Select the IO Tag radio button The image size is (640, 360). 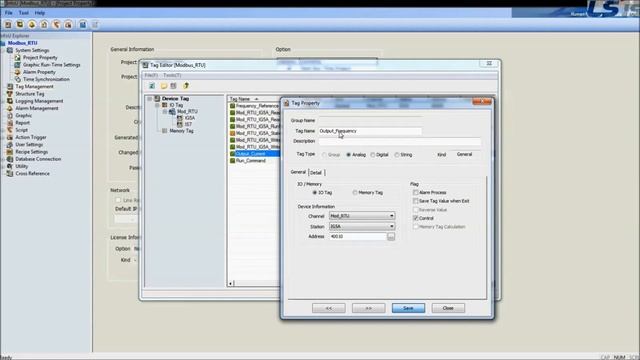[315, 193]
